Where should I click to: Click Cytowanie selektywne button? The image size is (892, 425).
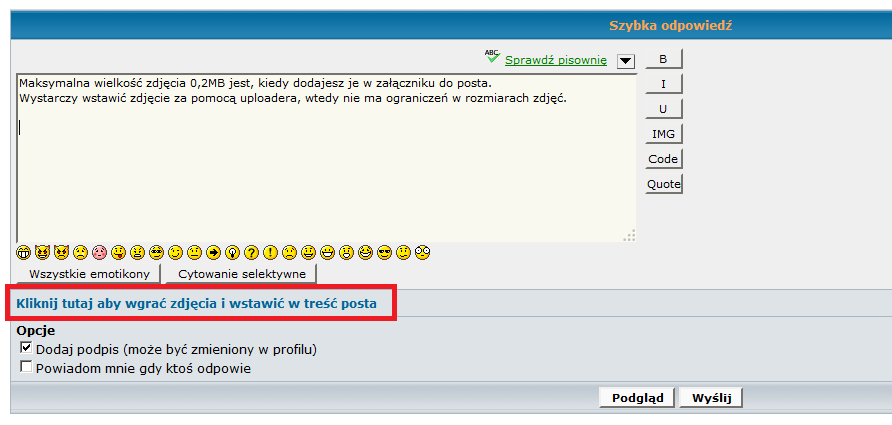(242, 274)
